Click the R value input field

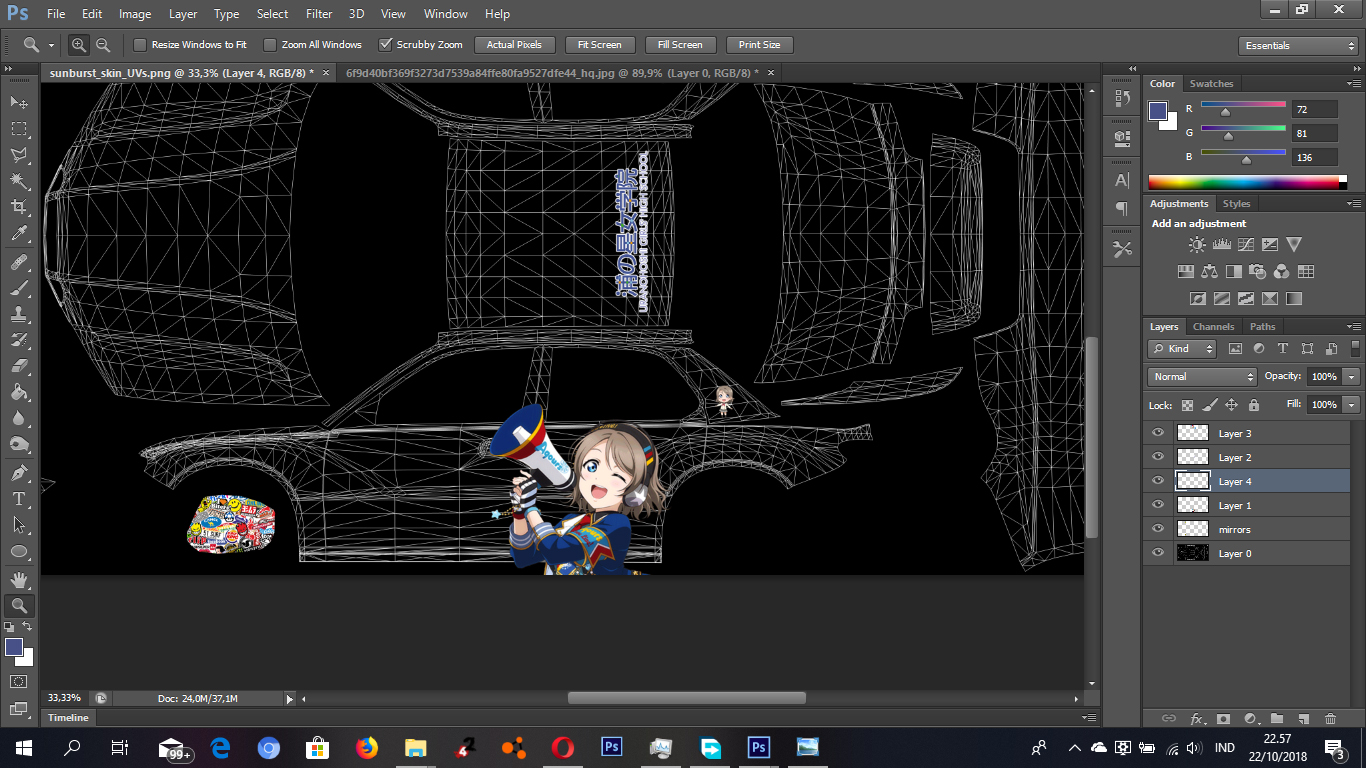[x=1314, y=109]
